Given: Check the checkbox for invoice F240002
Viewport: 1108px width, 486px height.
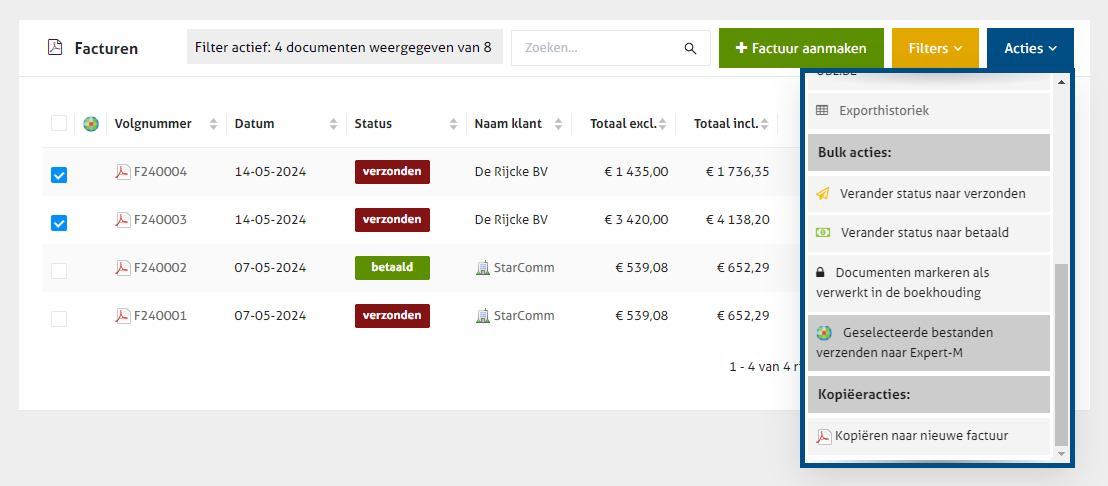Looking at the screenshot, I should pyautogui.click(x=59, y=270).
